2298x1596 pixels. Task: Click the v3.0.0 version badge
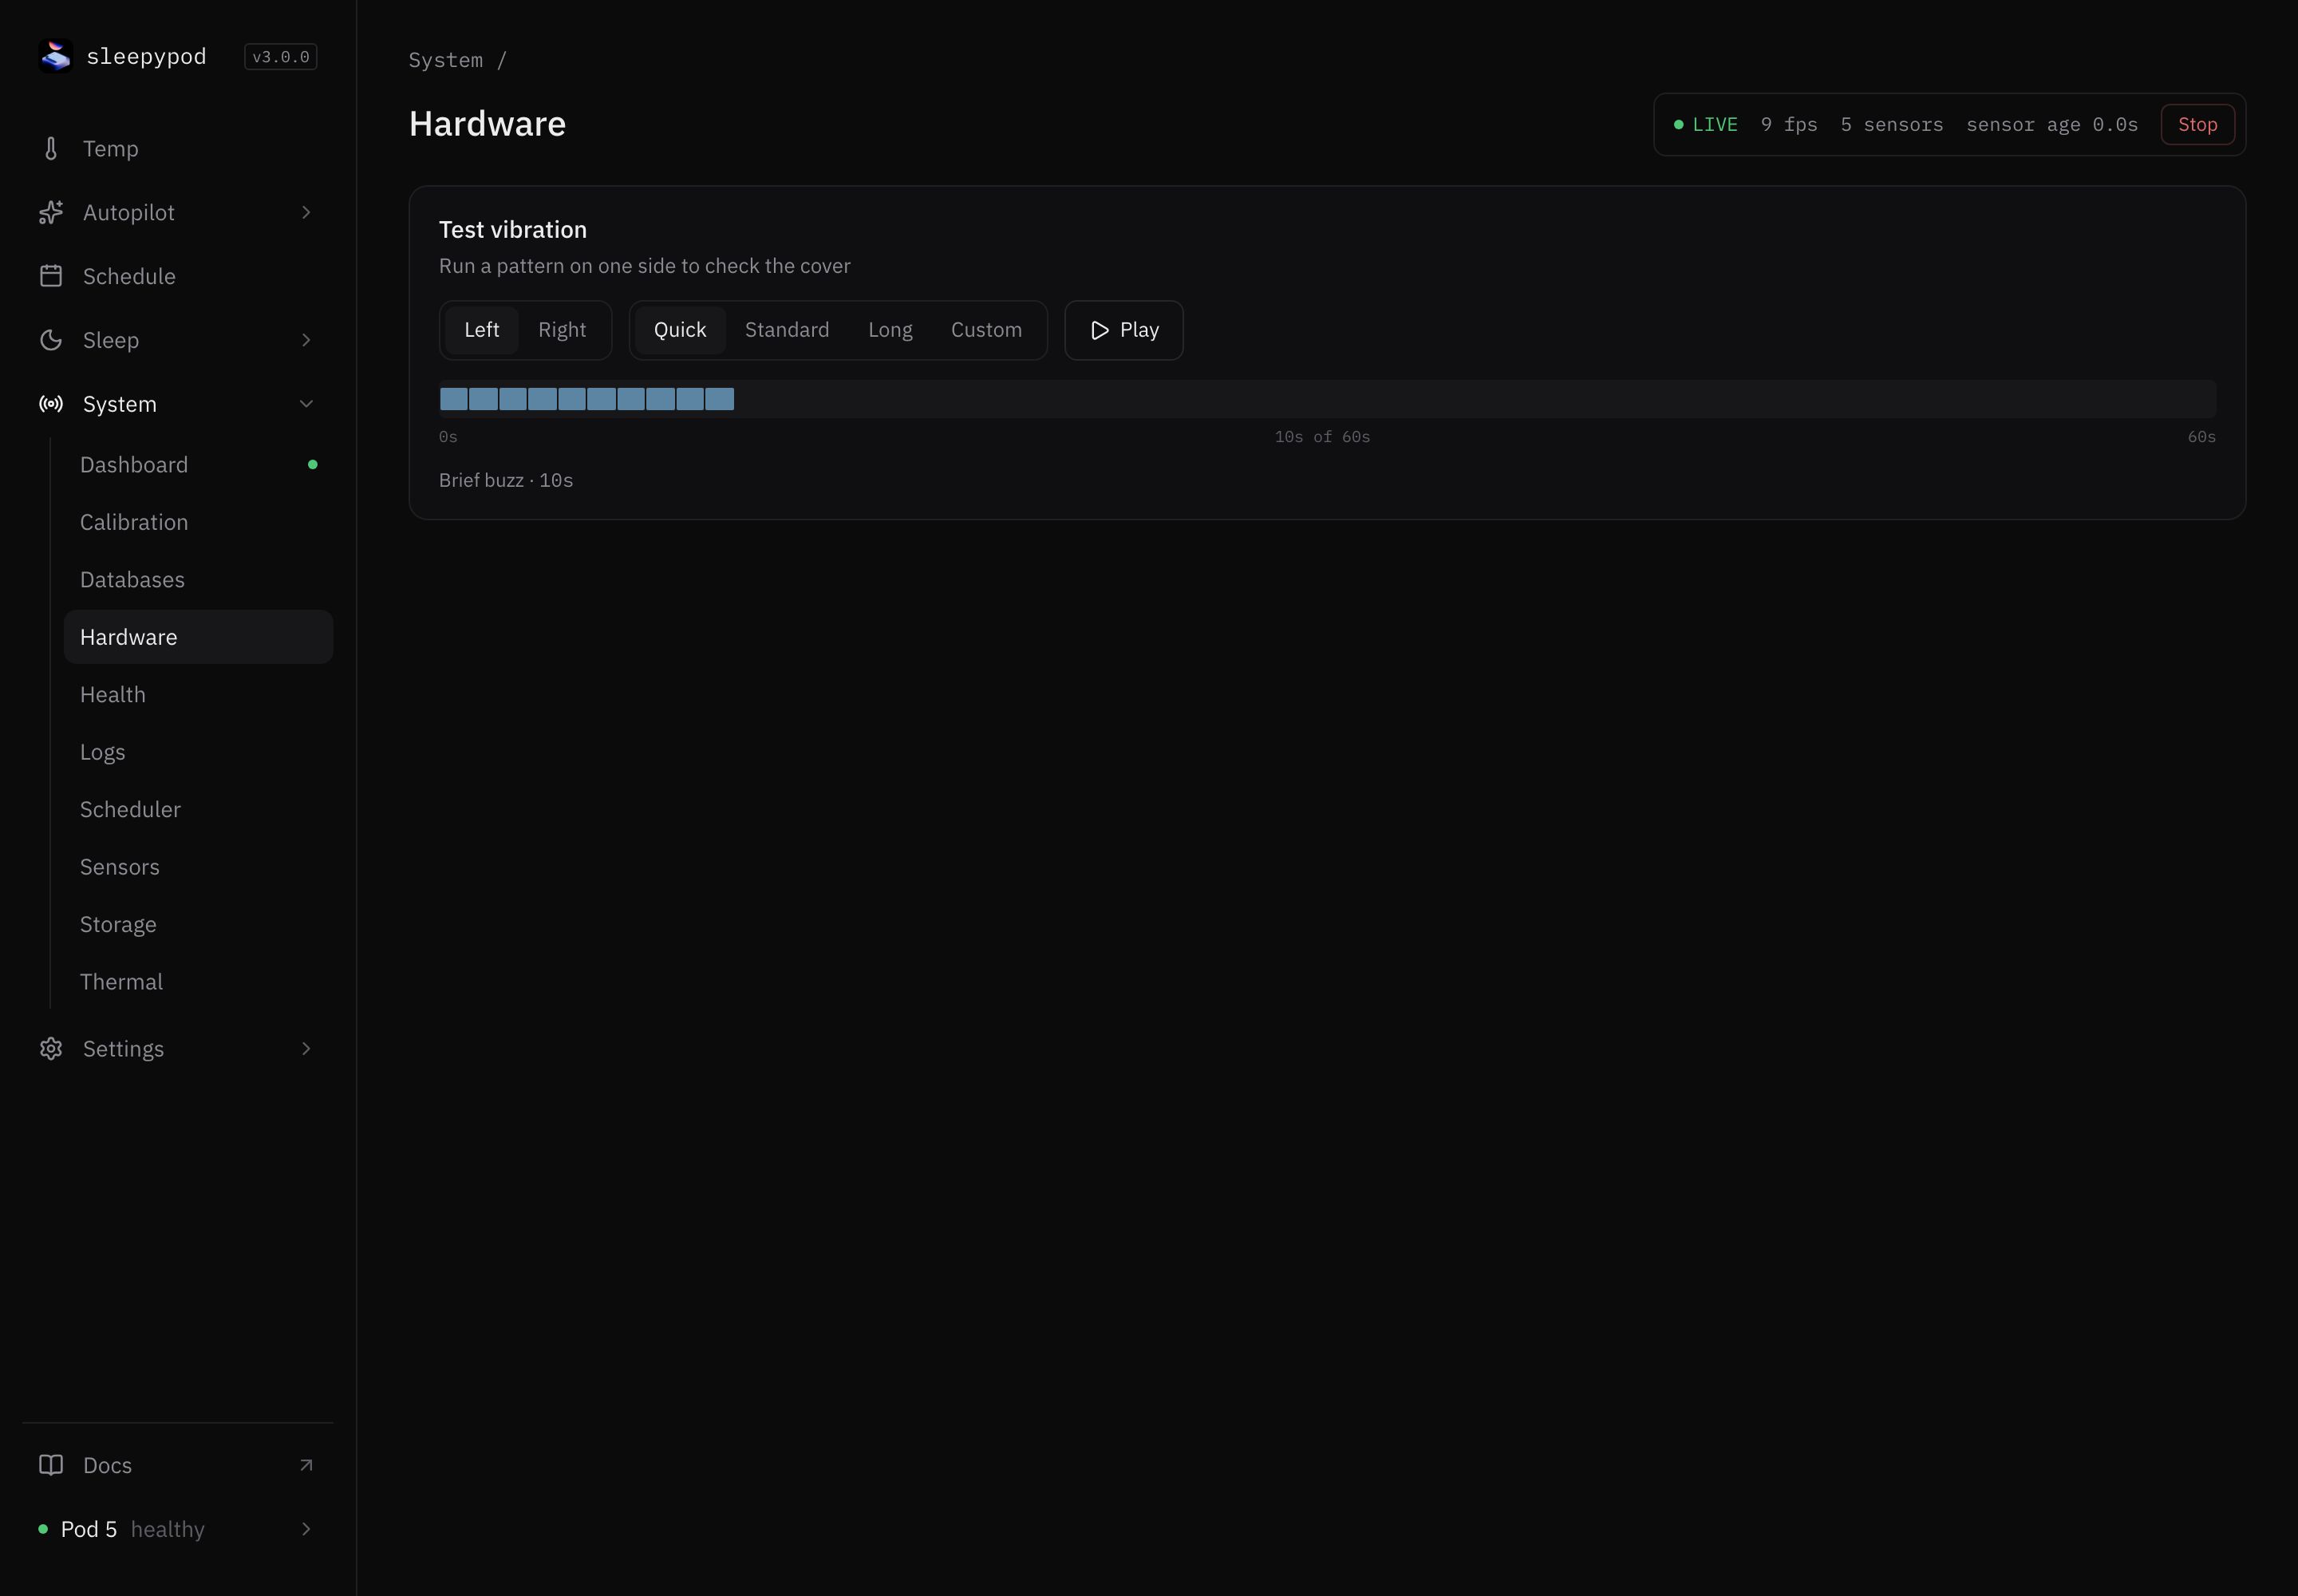[x=281, y=57]
